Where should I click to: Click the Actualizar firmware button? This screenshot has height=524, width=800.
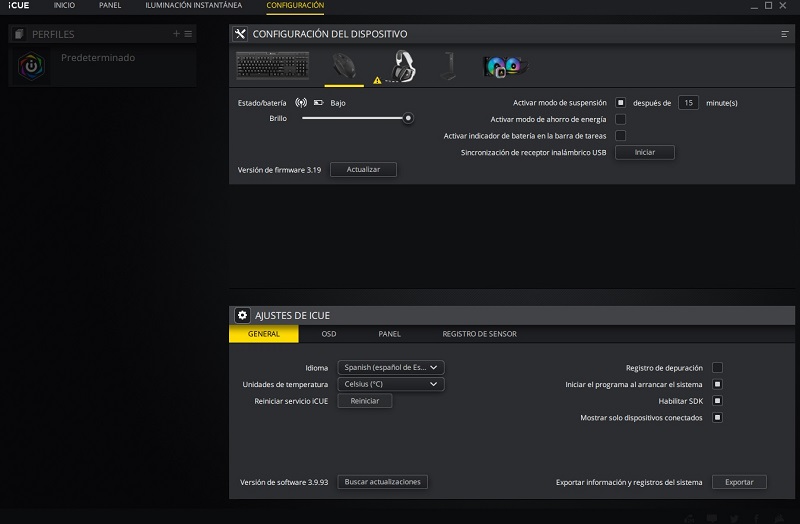363,170
